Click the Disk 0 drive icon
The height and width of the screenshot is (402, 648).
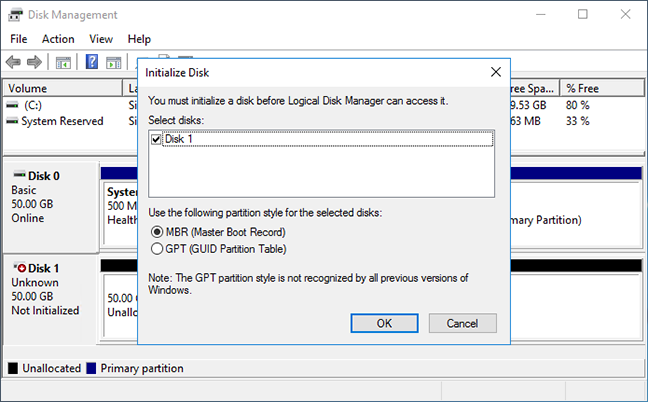click(x=19, y=174)
